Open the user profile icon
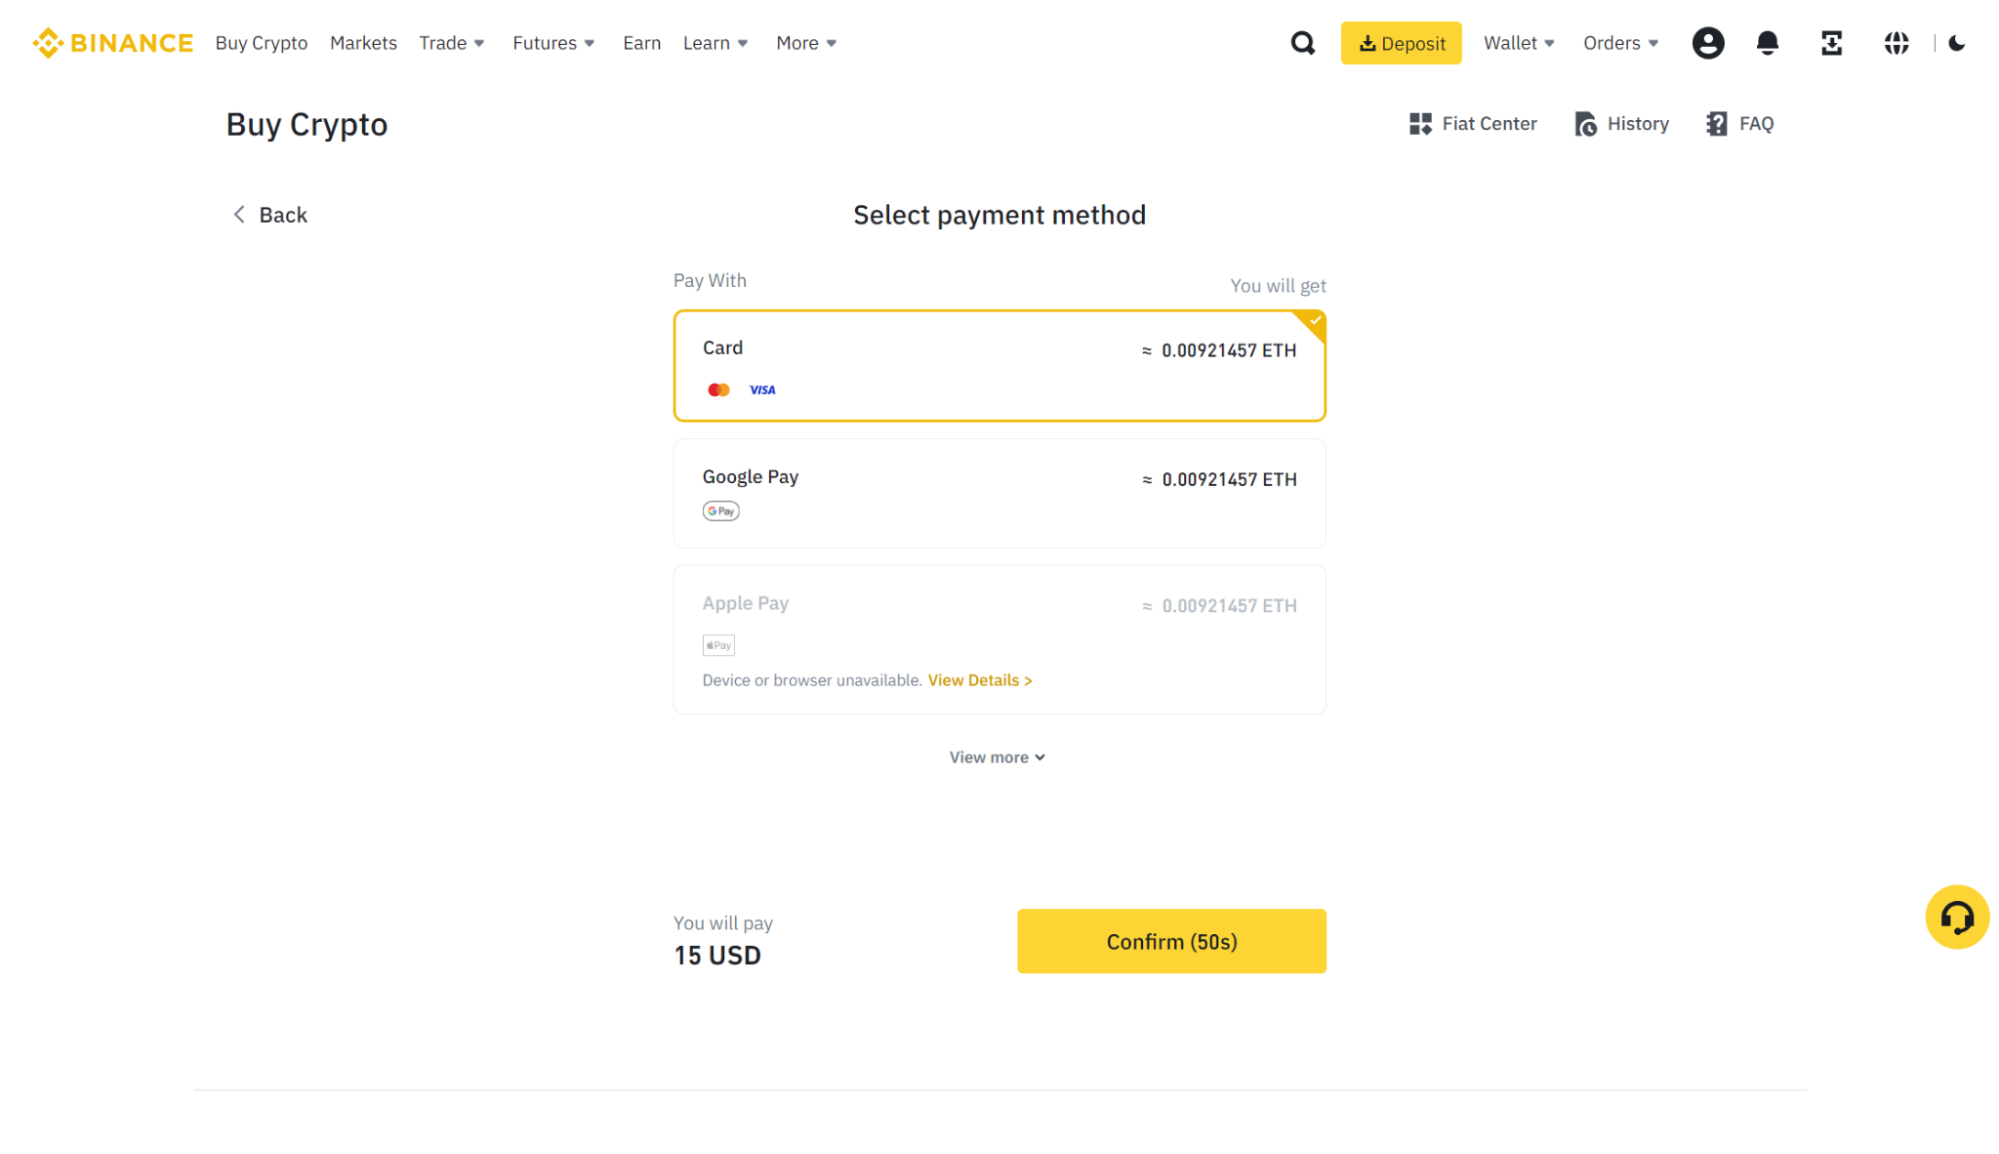1999x1154 pixels. 1708,43
